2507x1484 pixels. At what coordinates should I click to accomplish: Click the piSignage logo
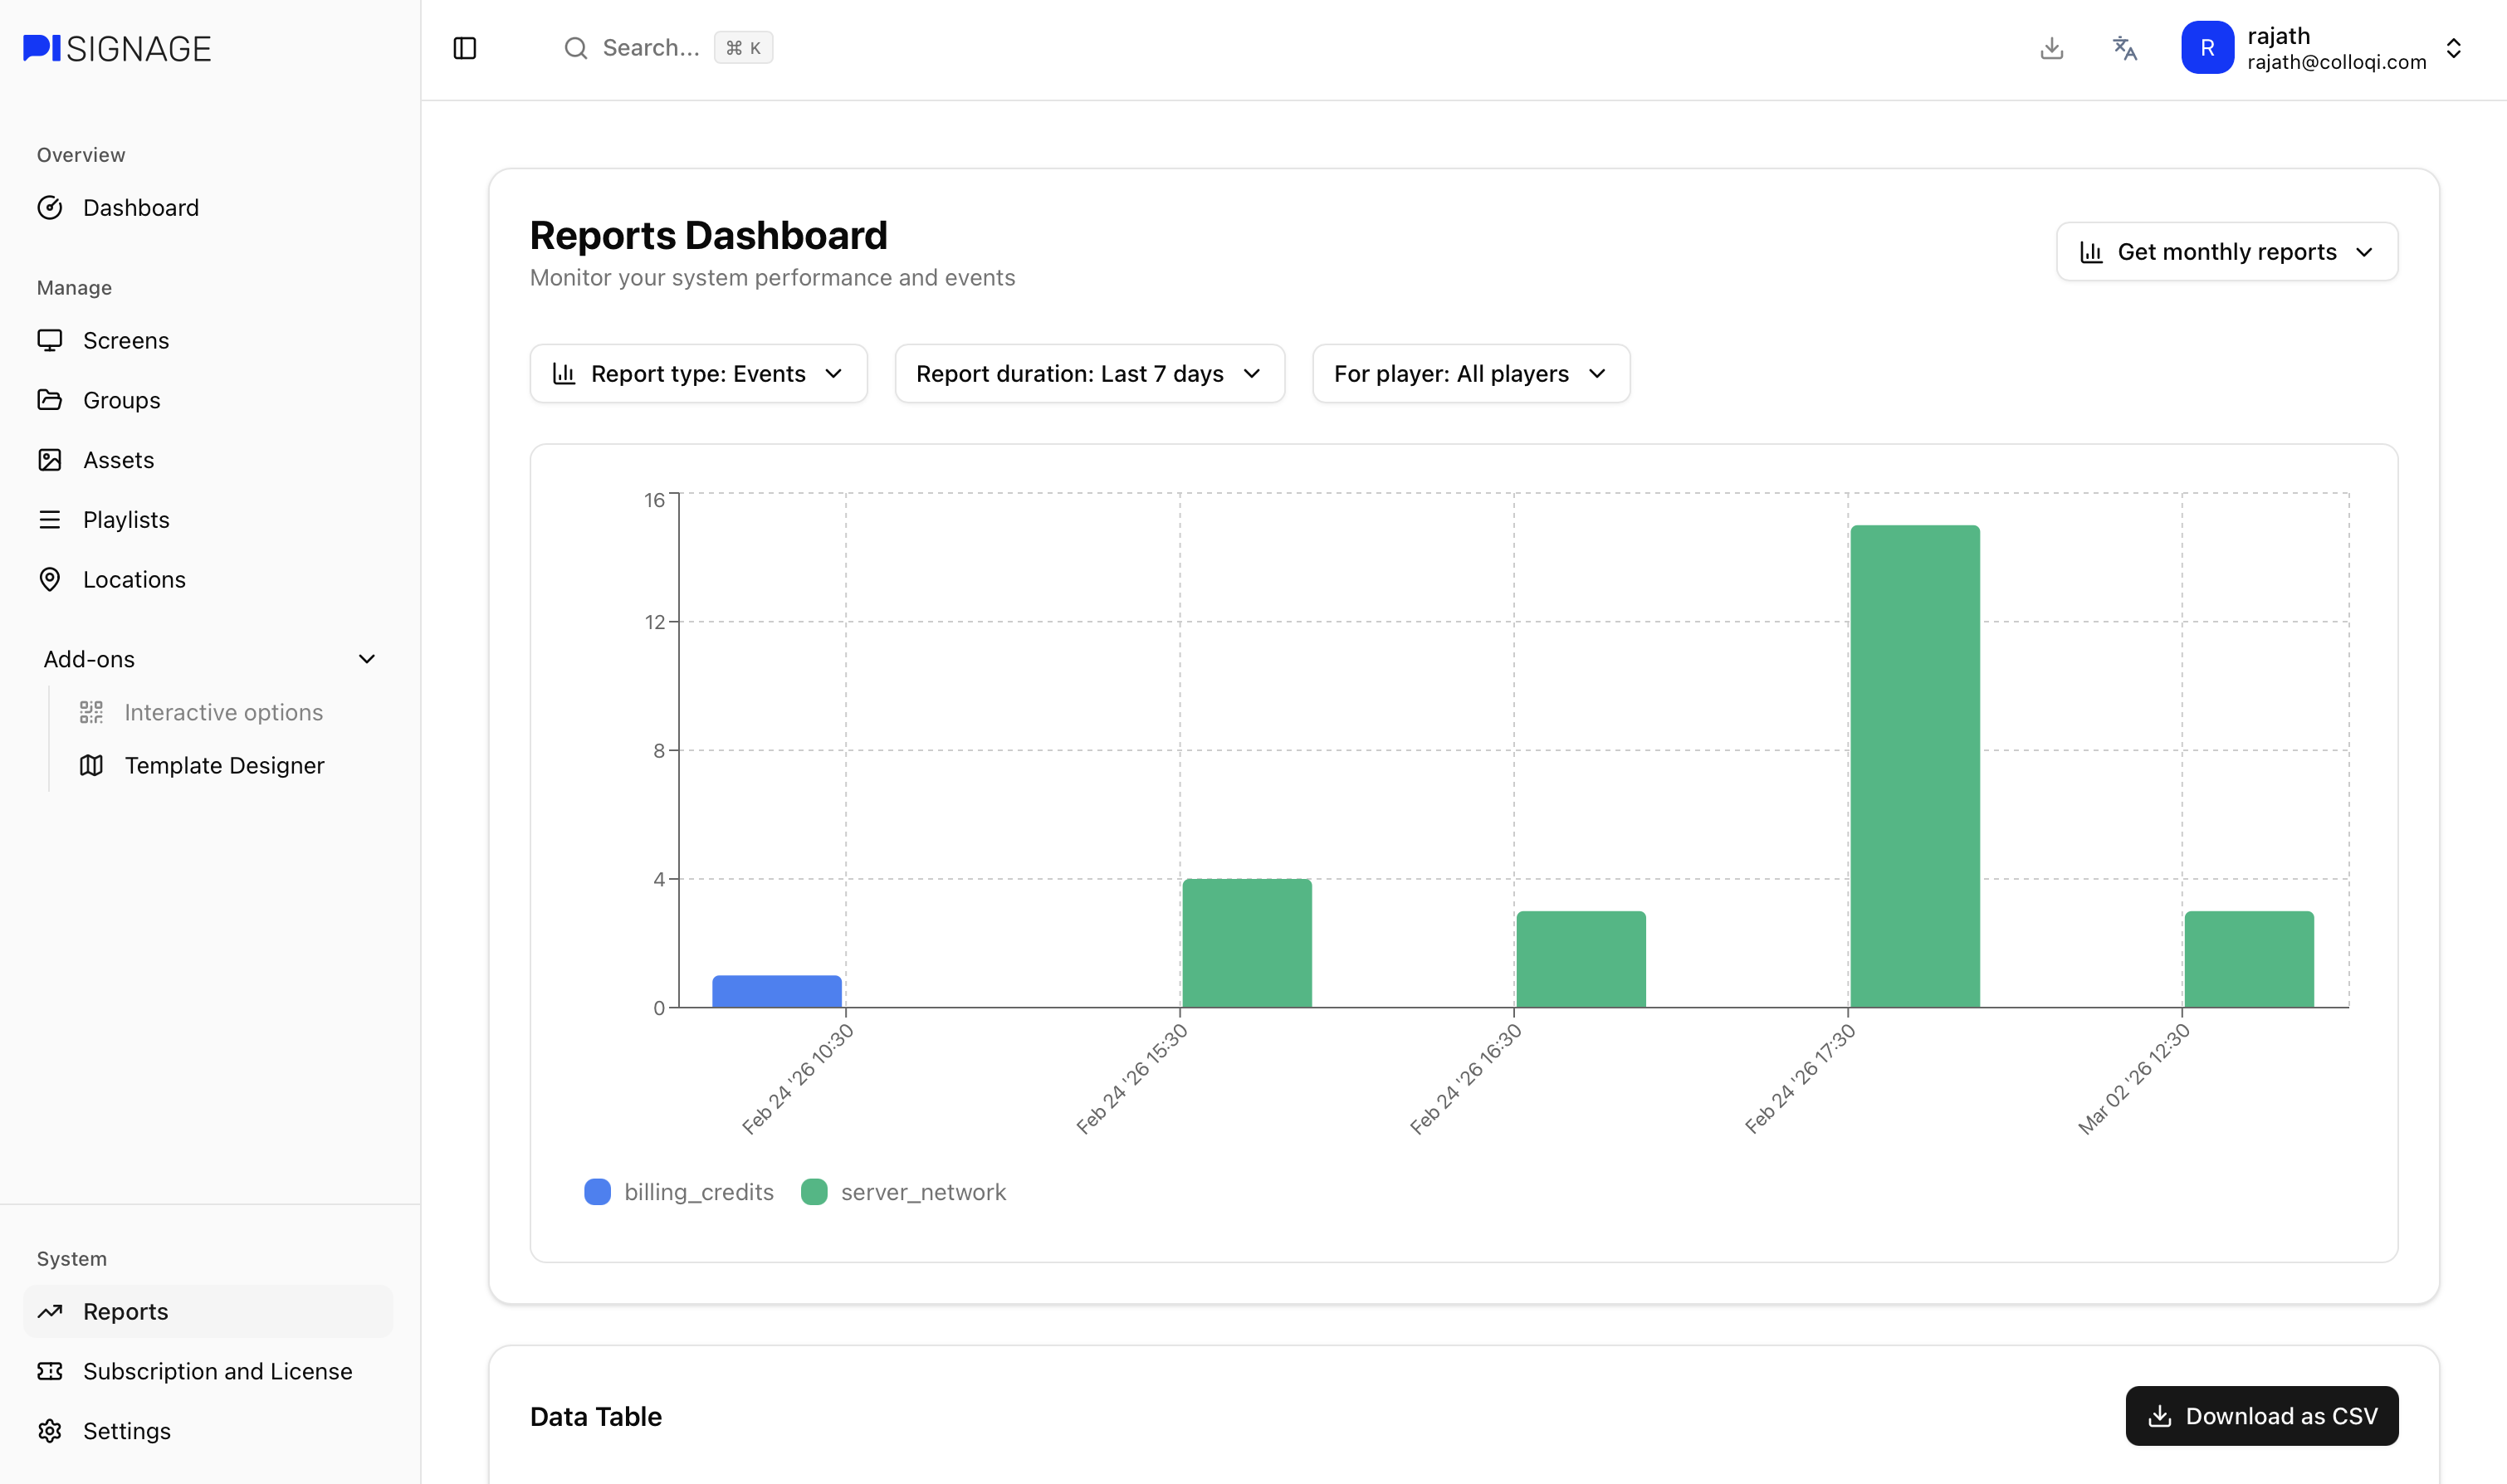118,48
